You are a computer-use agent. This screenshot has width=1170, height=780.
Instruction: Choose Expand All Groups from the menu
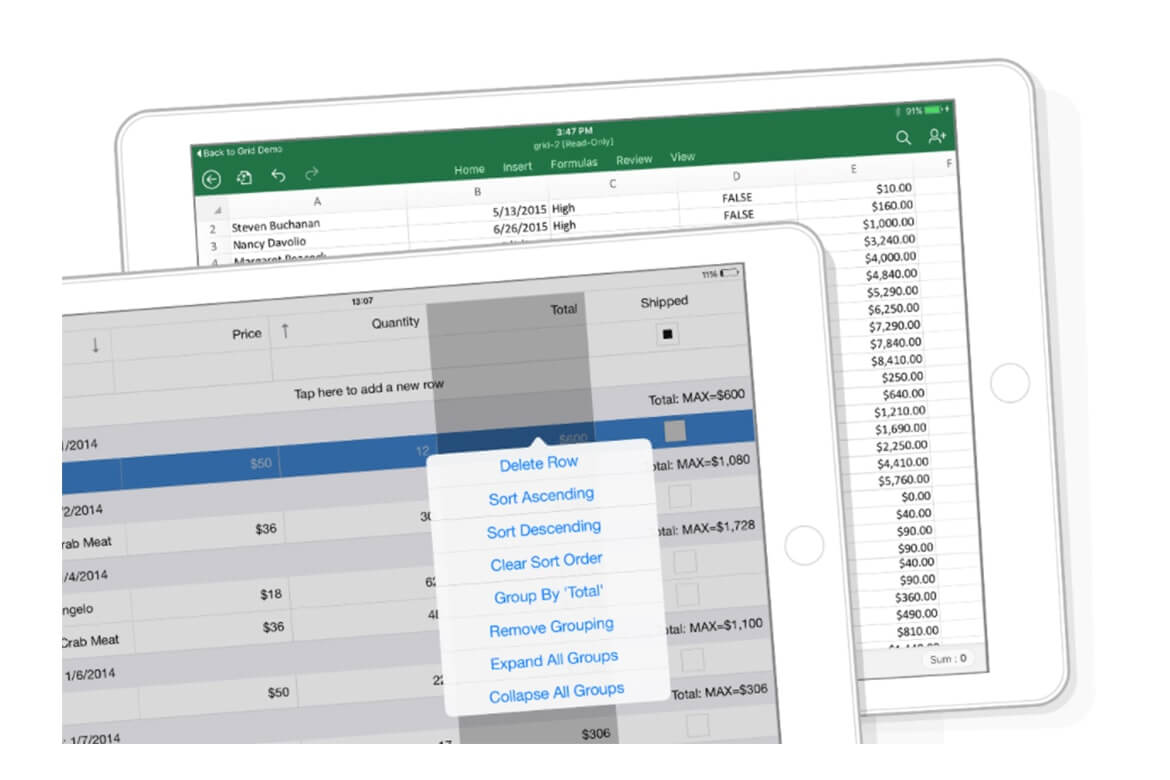(554, 660)
